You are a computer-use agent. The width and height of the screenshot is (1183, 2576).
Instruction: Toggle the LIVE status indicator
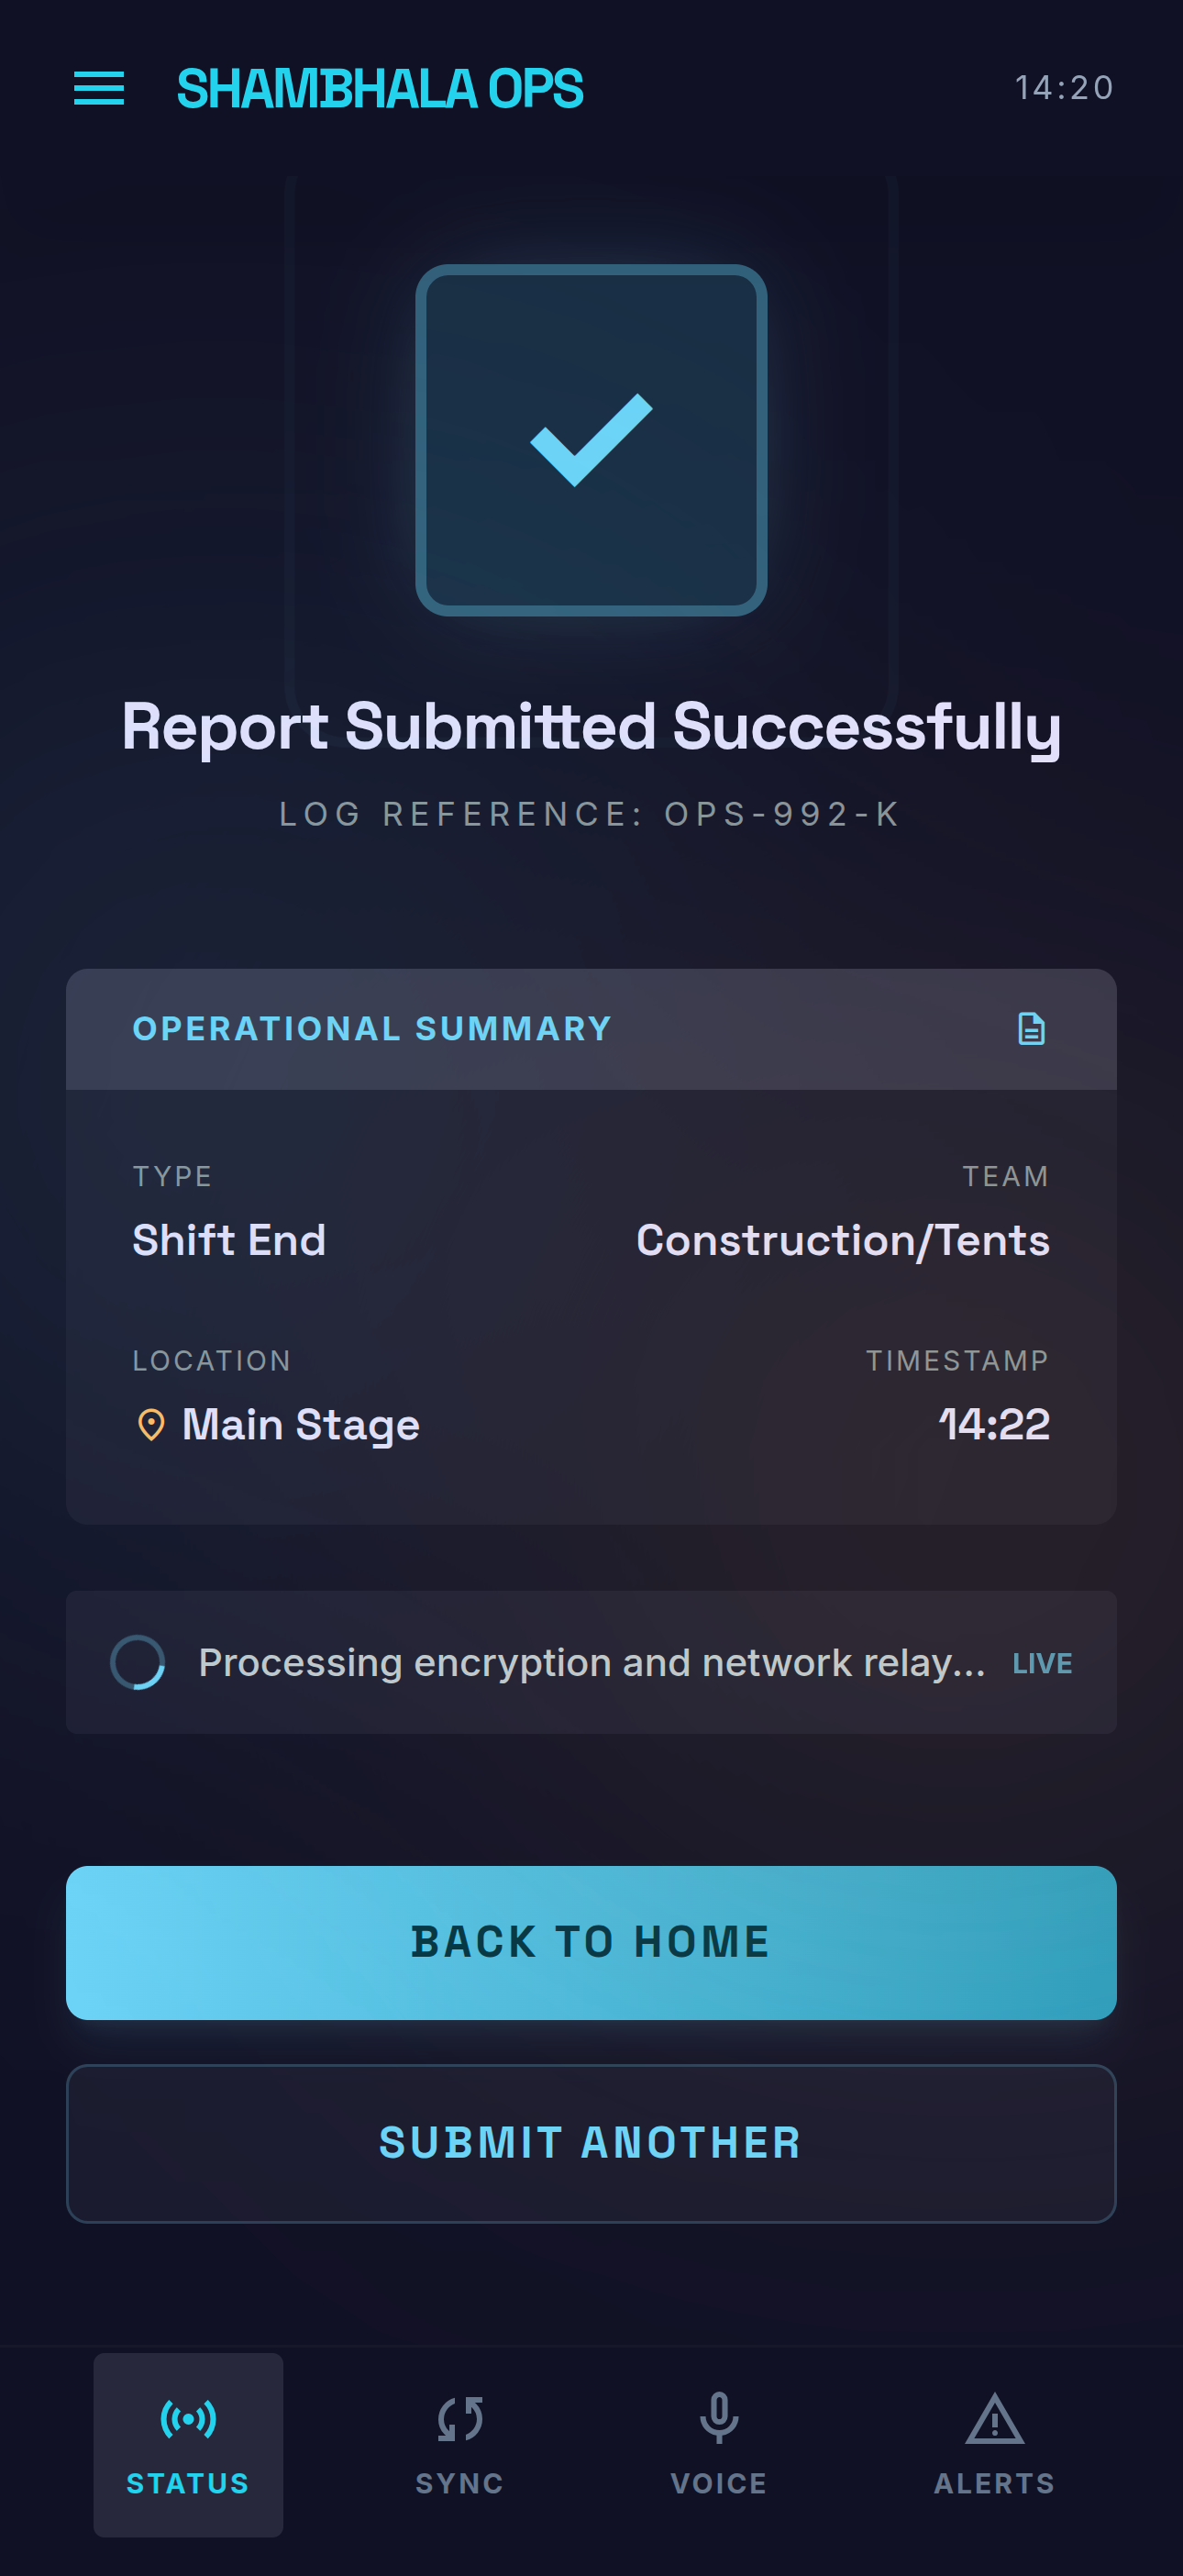[1041, 1662]
